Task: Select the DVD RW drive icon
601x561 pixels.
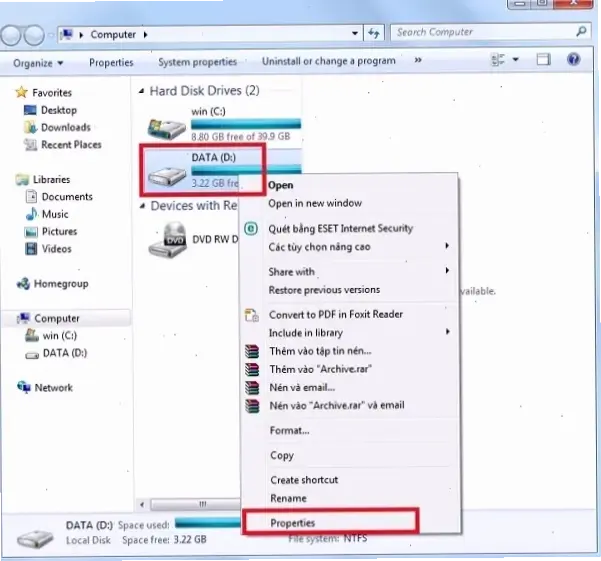Action: 166,240
